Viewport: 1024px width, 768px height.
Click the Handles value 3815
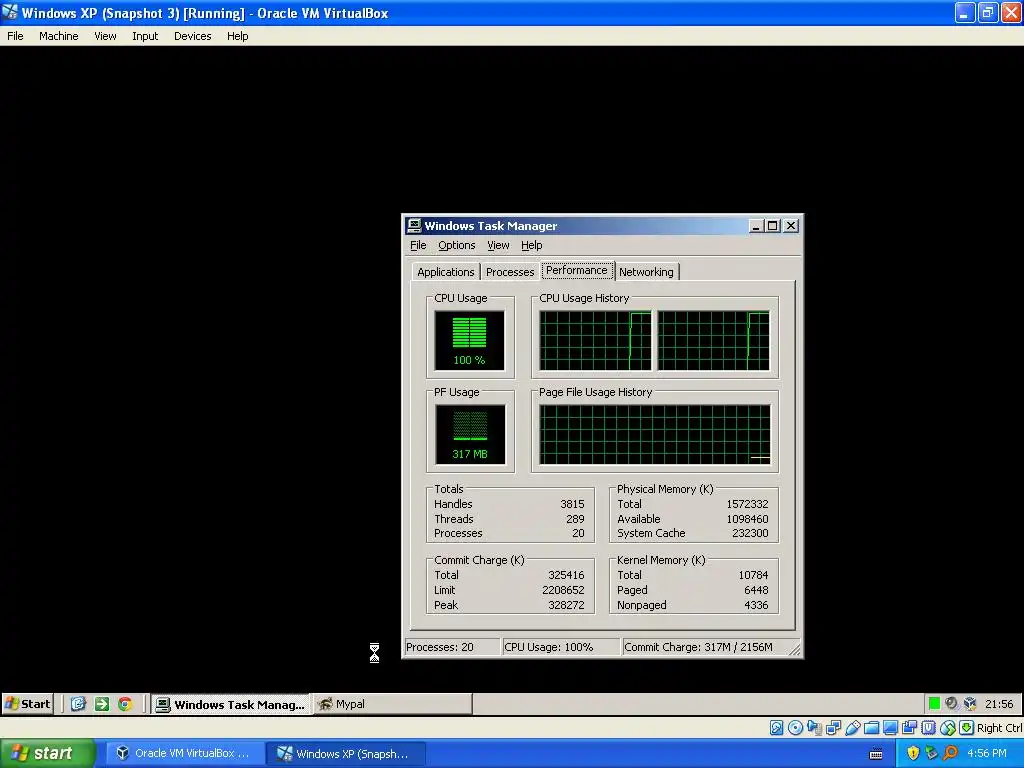click(572, 504)
